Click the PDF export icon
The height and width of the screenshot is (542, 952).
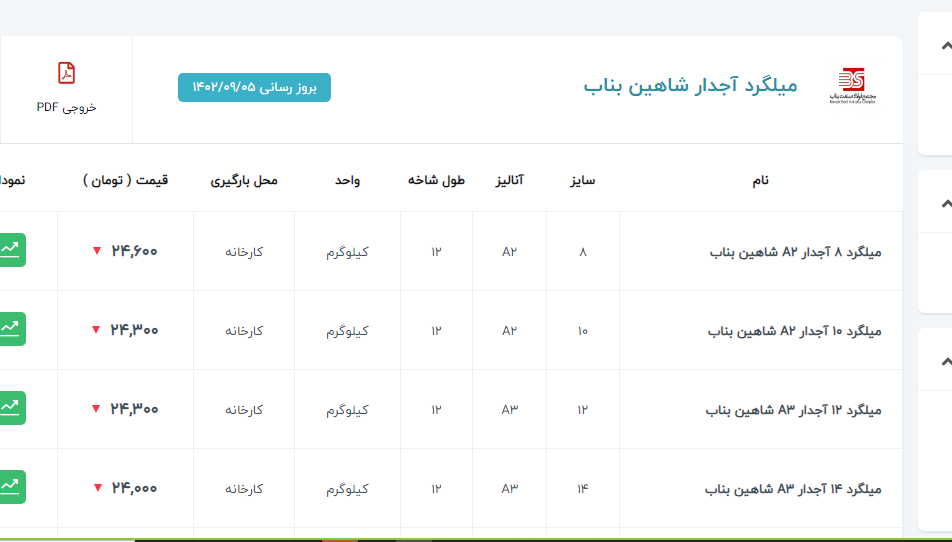(66, 73)
